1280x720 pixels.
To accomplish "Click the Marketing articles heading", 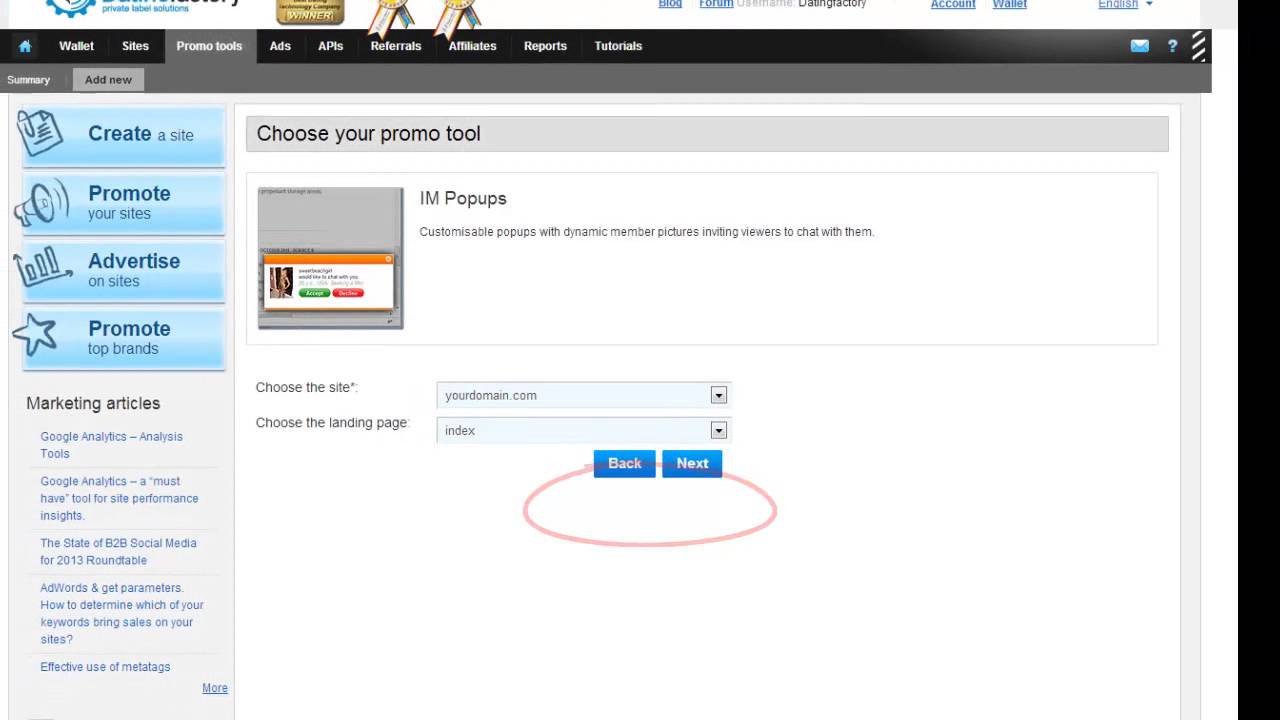I will (93, 403).
